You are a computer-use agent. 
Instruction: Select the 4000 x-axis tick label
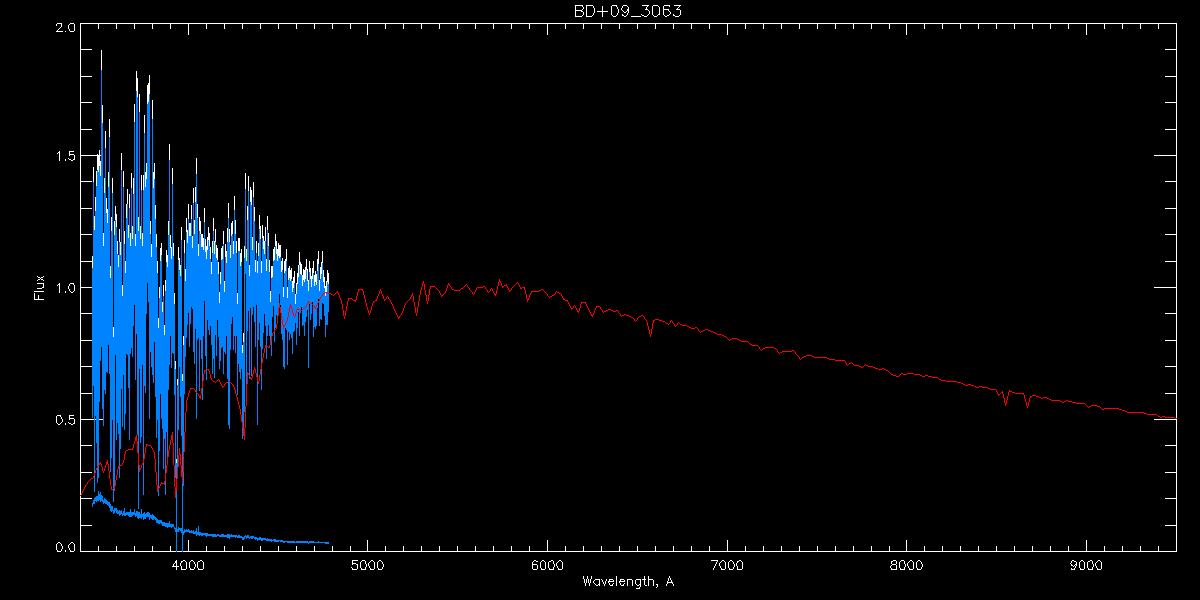[188, 563]
